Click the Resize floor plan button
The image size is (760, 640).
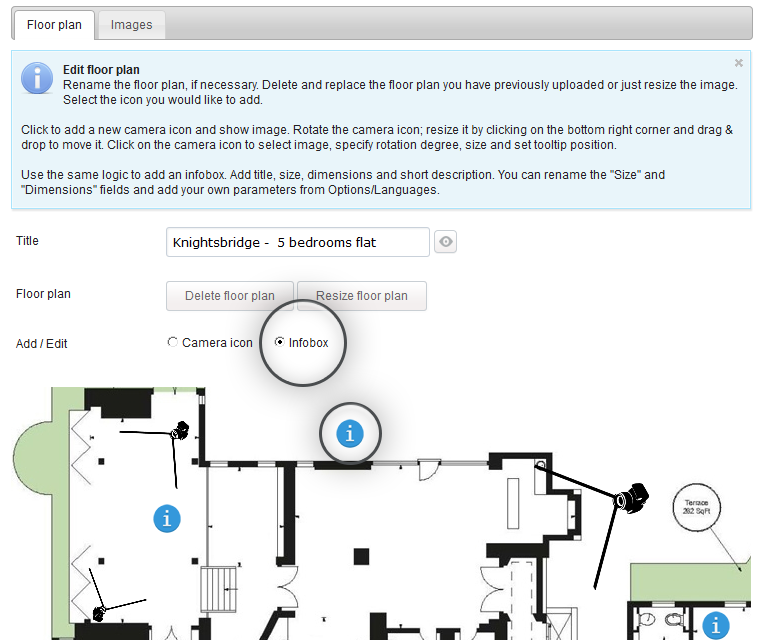tap(362, 296)
